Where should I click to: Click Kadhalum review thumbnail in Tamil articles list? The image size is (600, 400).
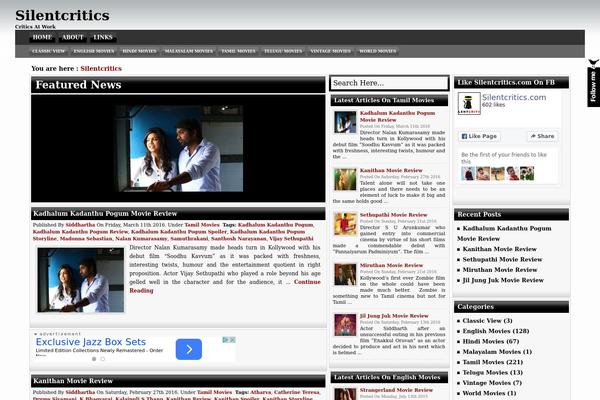point(345,122)
